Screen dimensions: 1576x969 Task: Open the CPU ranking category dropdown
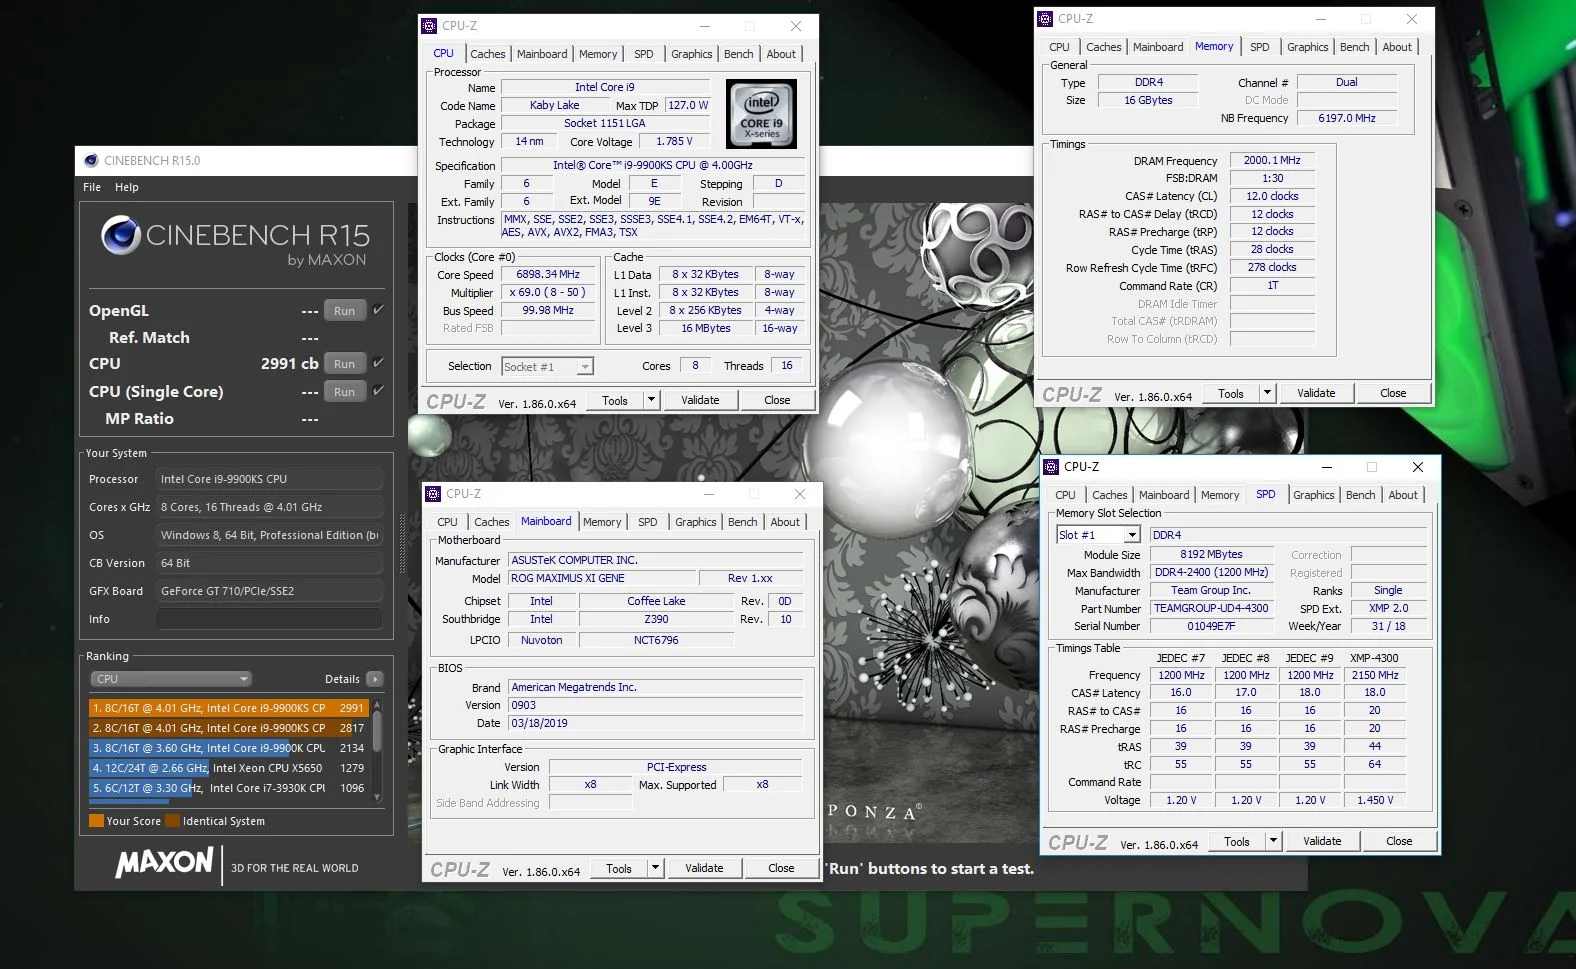coord(170,679)
